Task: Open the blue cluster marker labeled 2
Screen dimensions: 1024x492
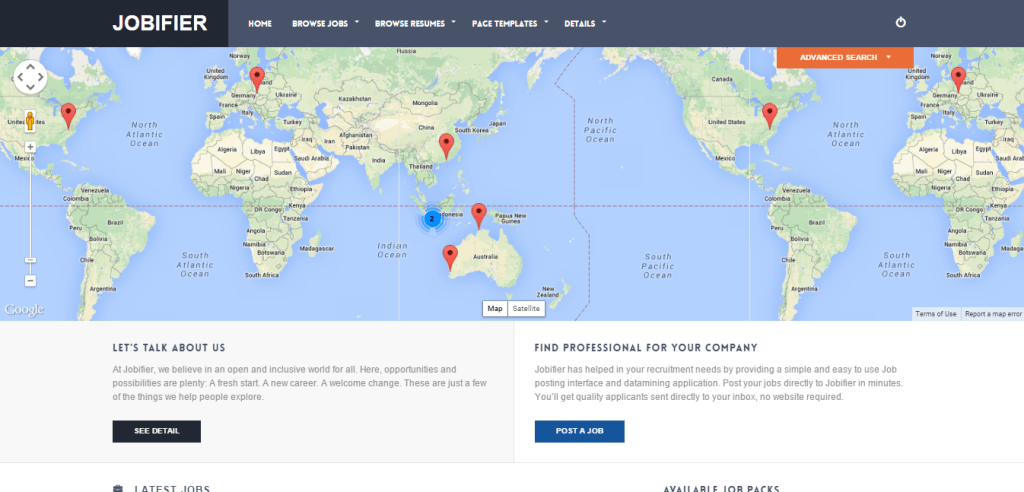Action: tap(432, 219)
